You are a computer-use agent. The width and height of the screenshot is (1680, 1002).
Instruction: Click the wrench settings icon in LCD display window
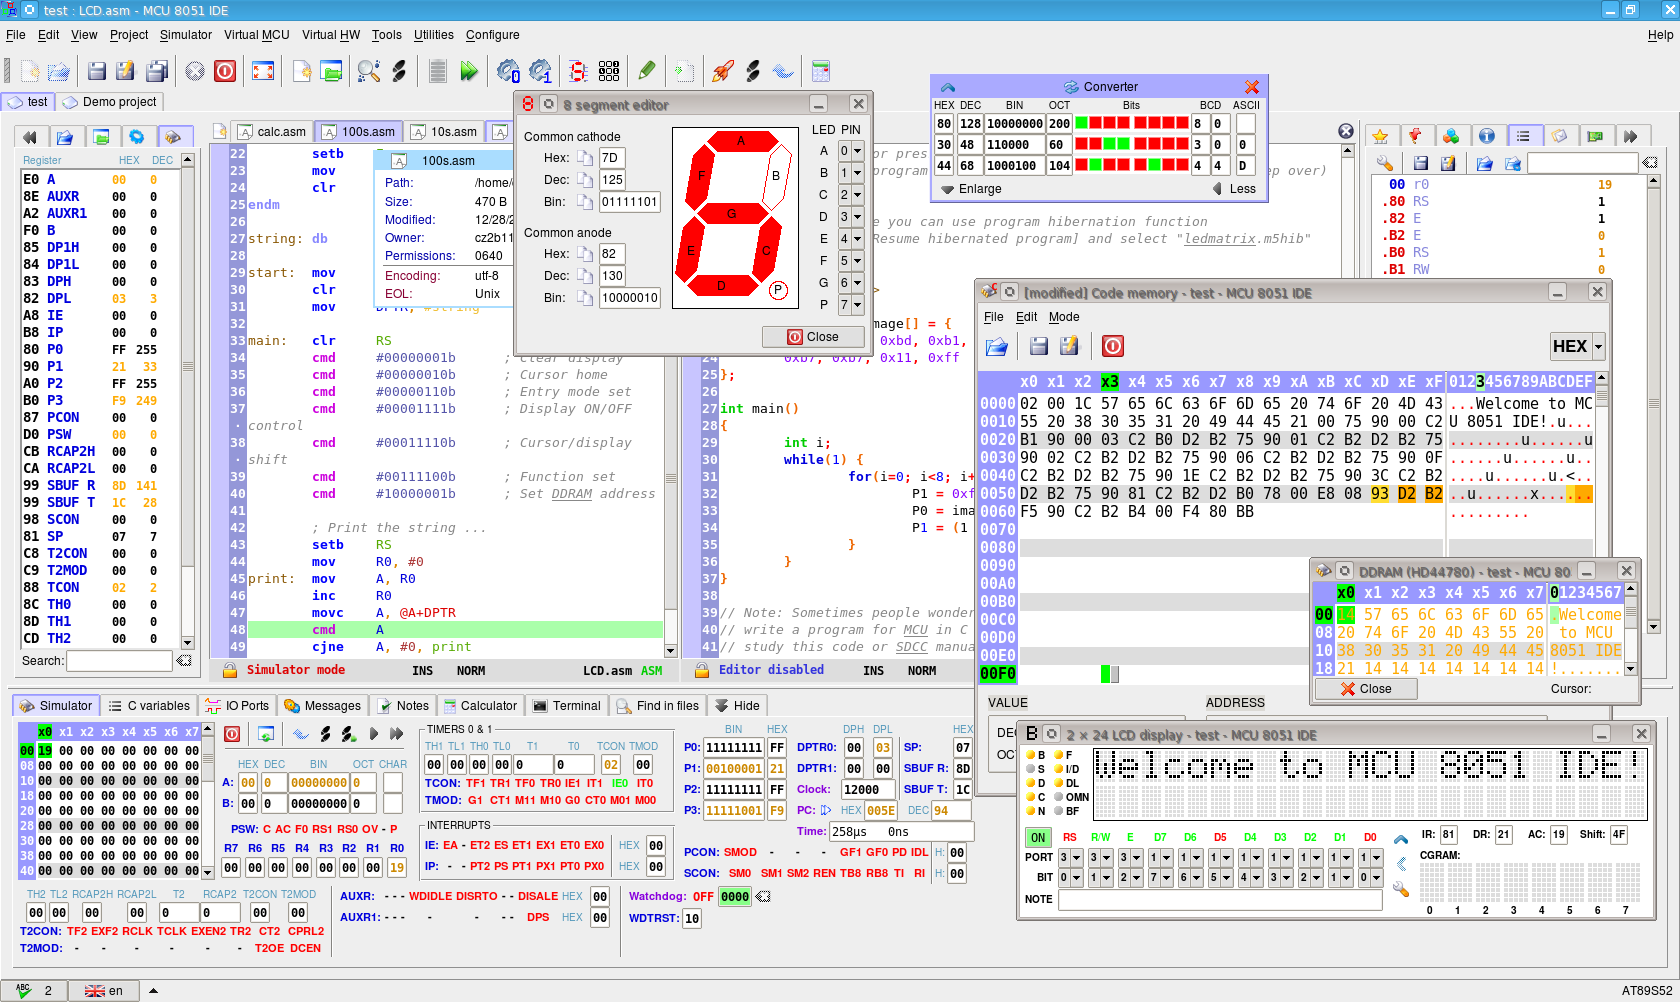(1401, 889)
